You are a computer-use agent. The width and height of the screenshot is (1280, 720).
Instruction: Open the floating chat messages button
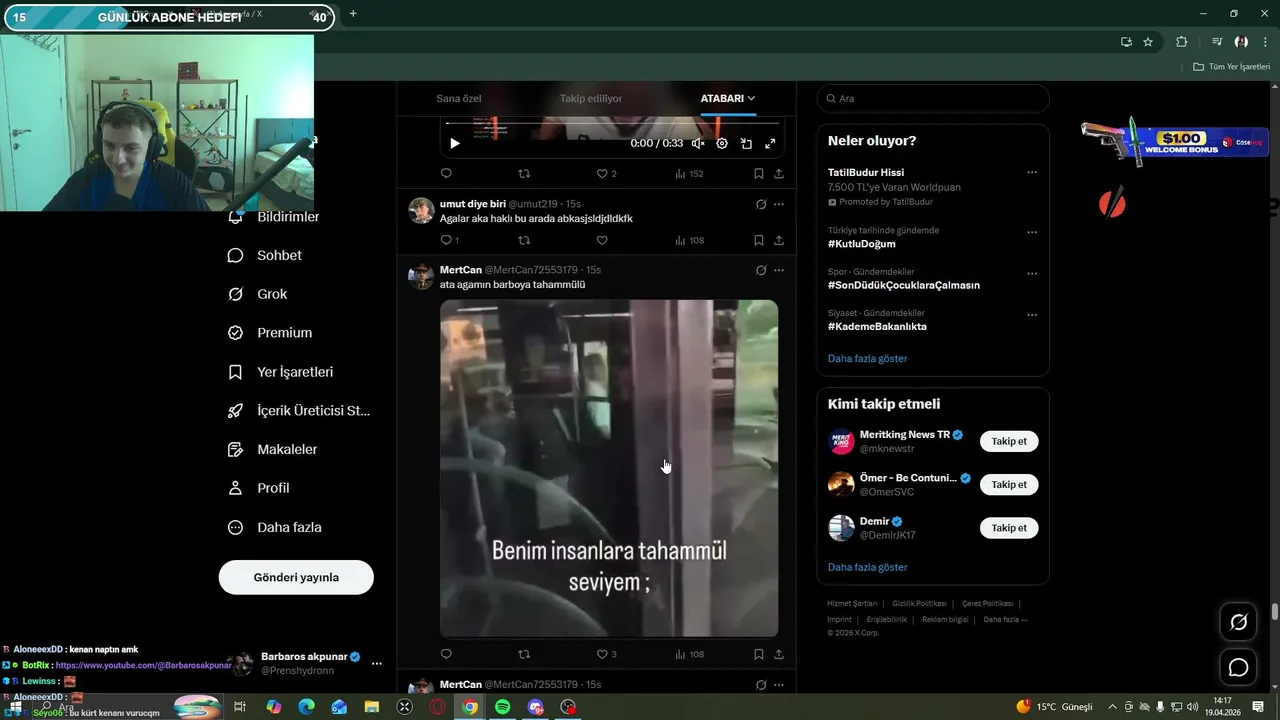coord(1238,667)
